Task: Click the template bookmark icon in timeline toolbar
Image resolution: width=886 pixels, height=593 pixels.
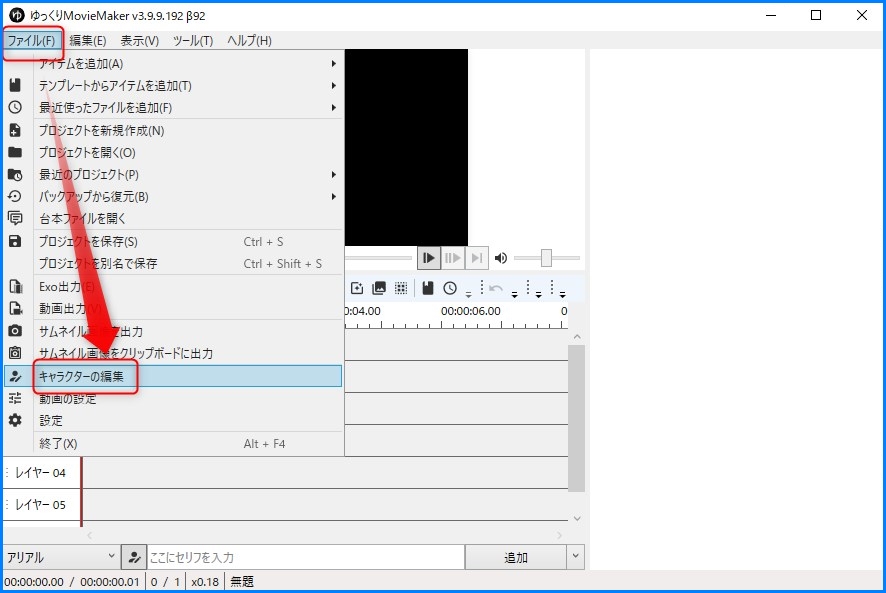Action: coord(428,288)
